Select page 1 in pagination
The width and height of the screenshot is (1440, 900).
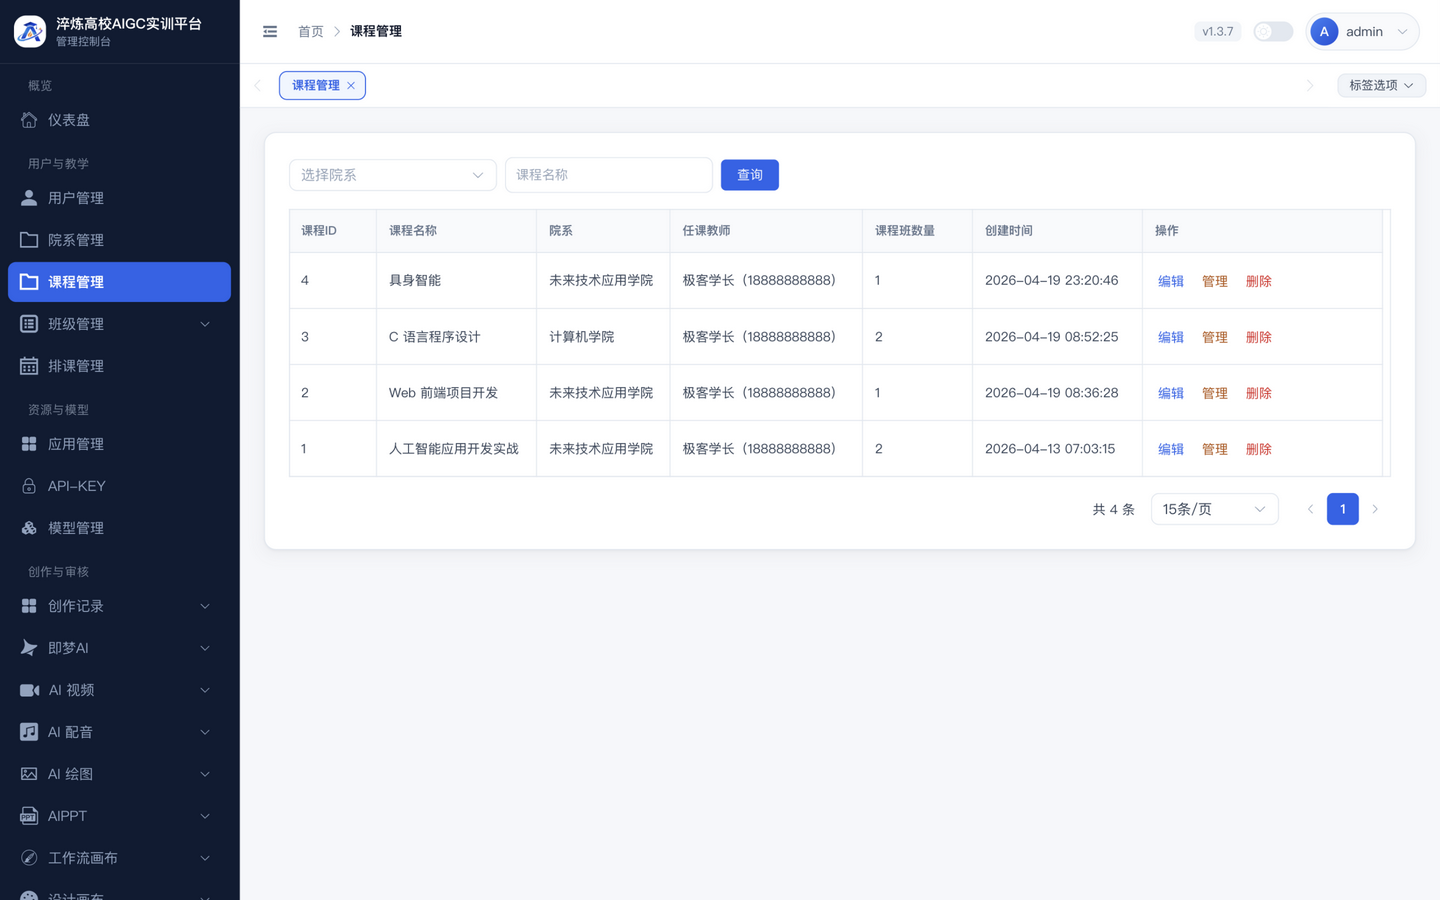pos(1343,509)
